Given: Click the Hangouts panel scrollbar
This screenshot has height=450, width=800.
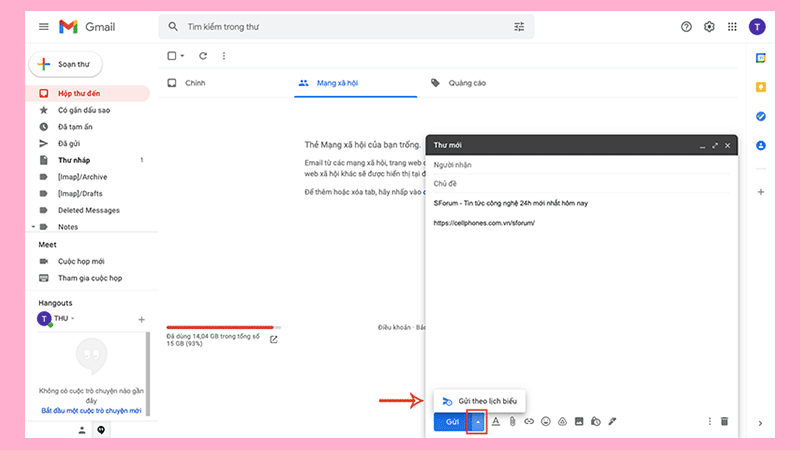Looking at the screenshot, I should (148, 373).
